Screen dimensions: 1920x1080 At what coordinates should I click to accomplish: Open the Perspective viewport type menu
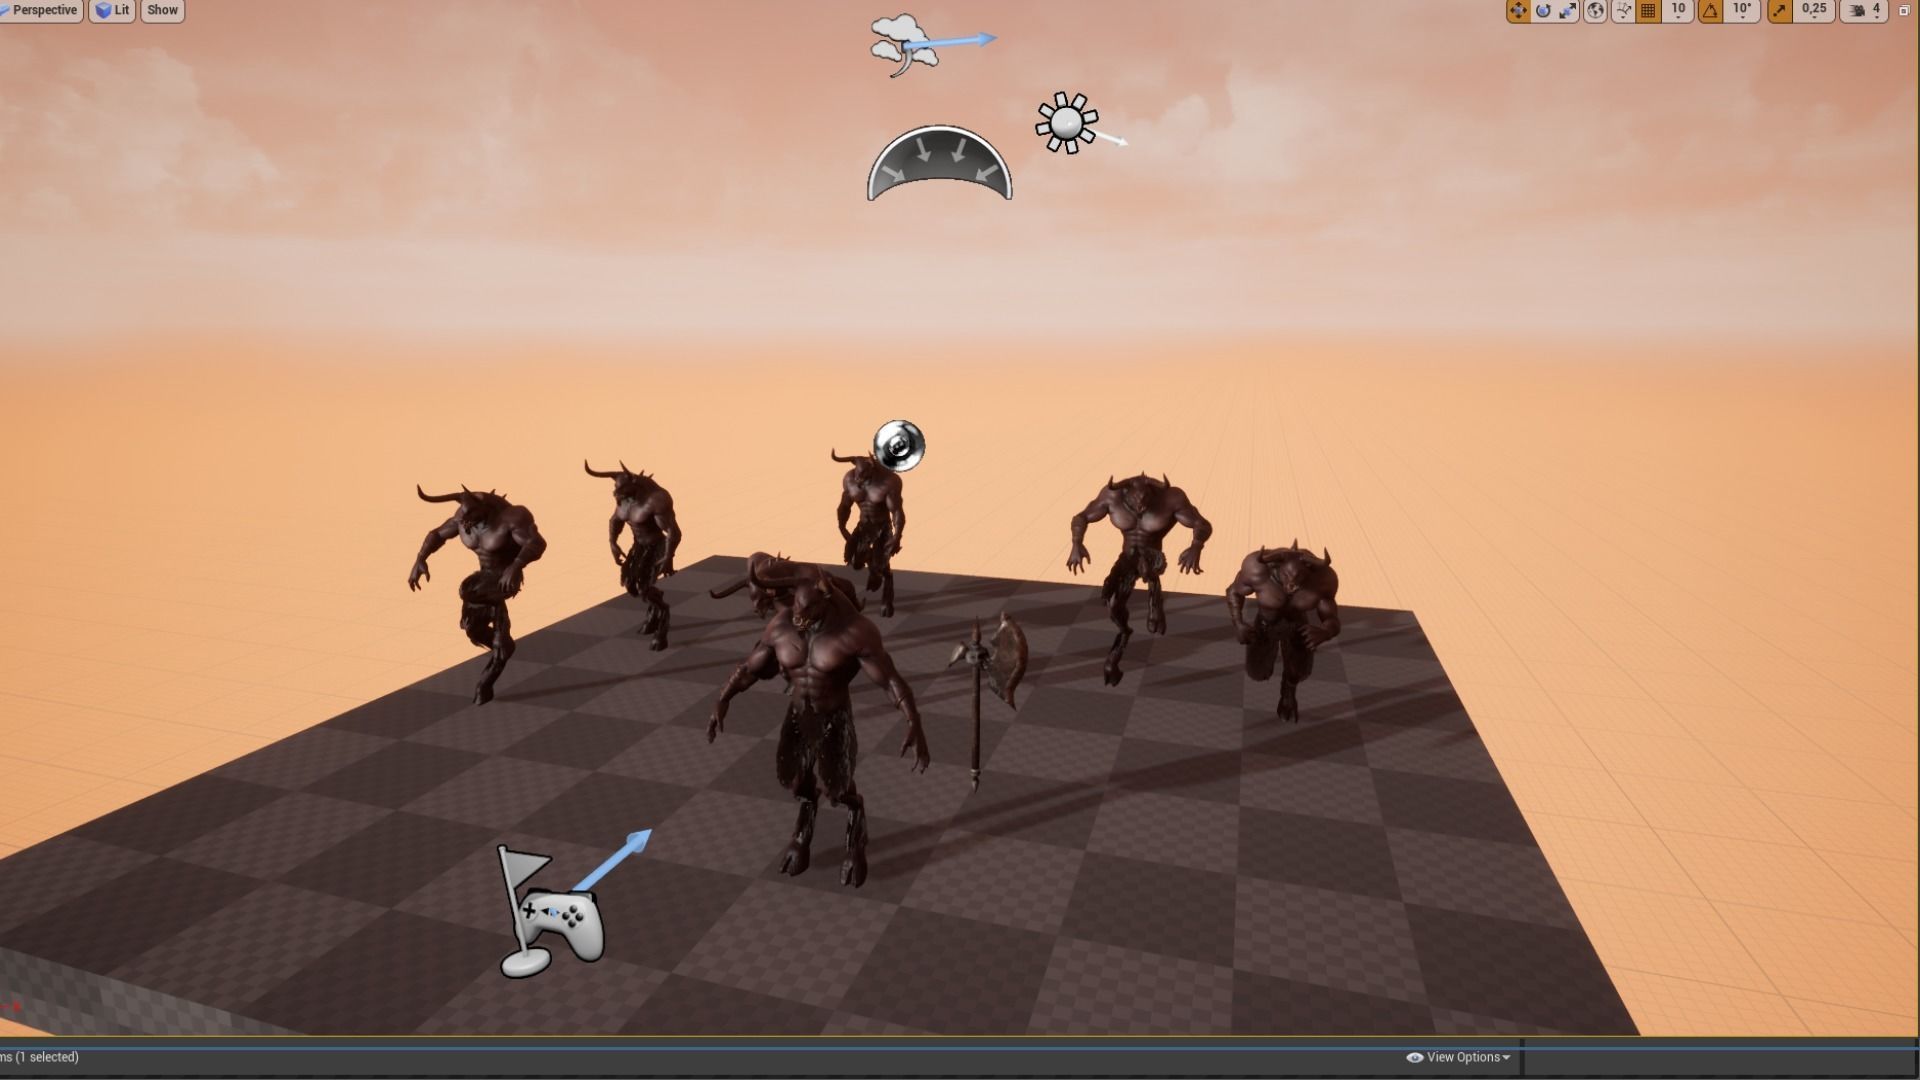pyautogui.click(x=40, y=11)
